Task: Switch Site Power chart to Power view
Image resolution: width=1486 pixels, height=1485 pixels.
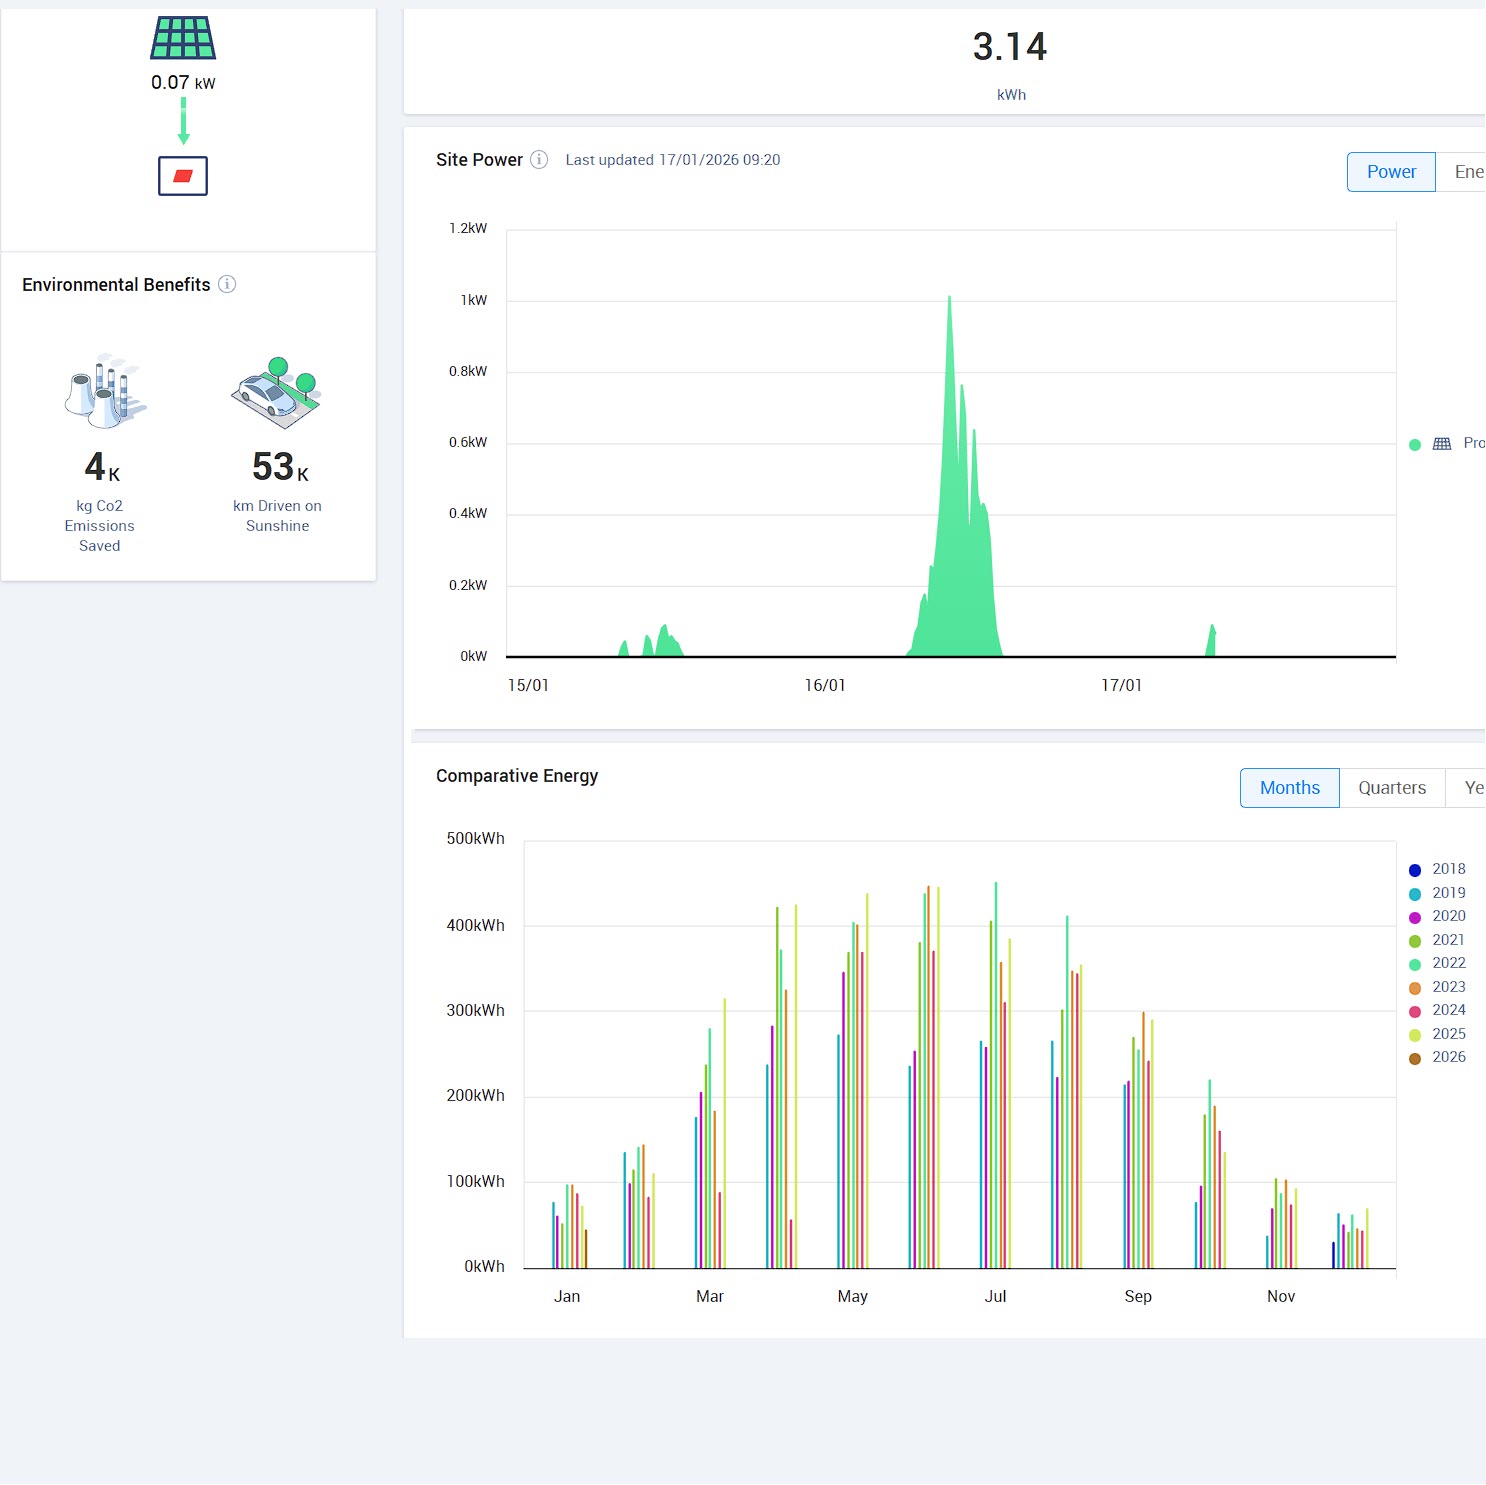Action: [1391, 172]
